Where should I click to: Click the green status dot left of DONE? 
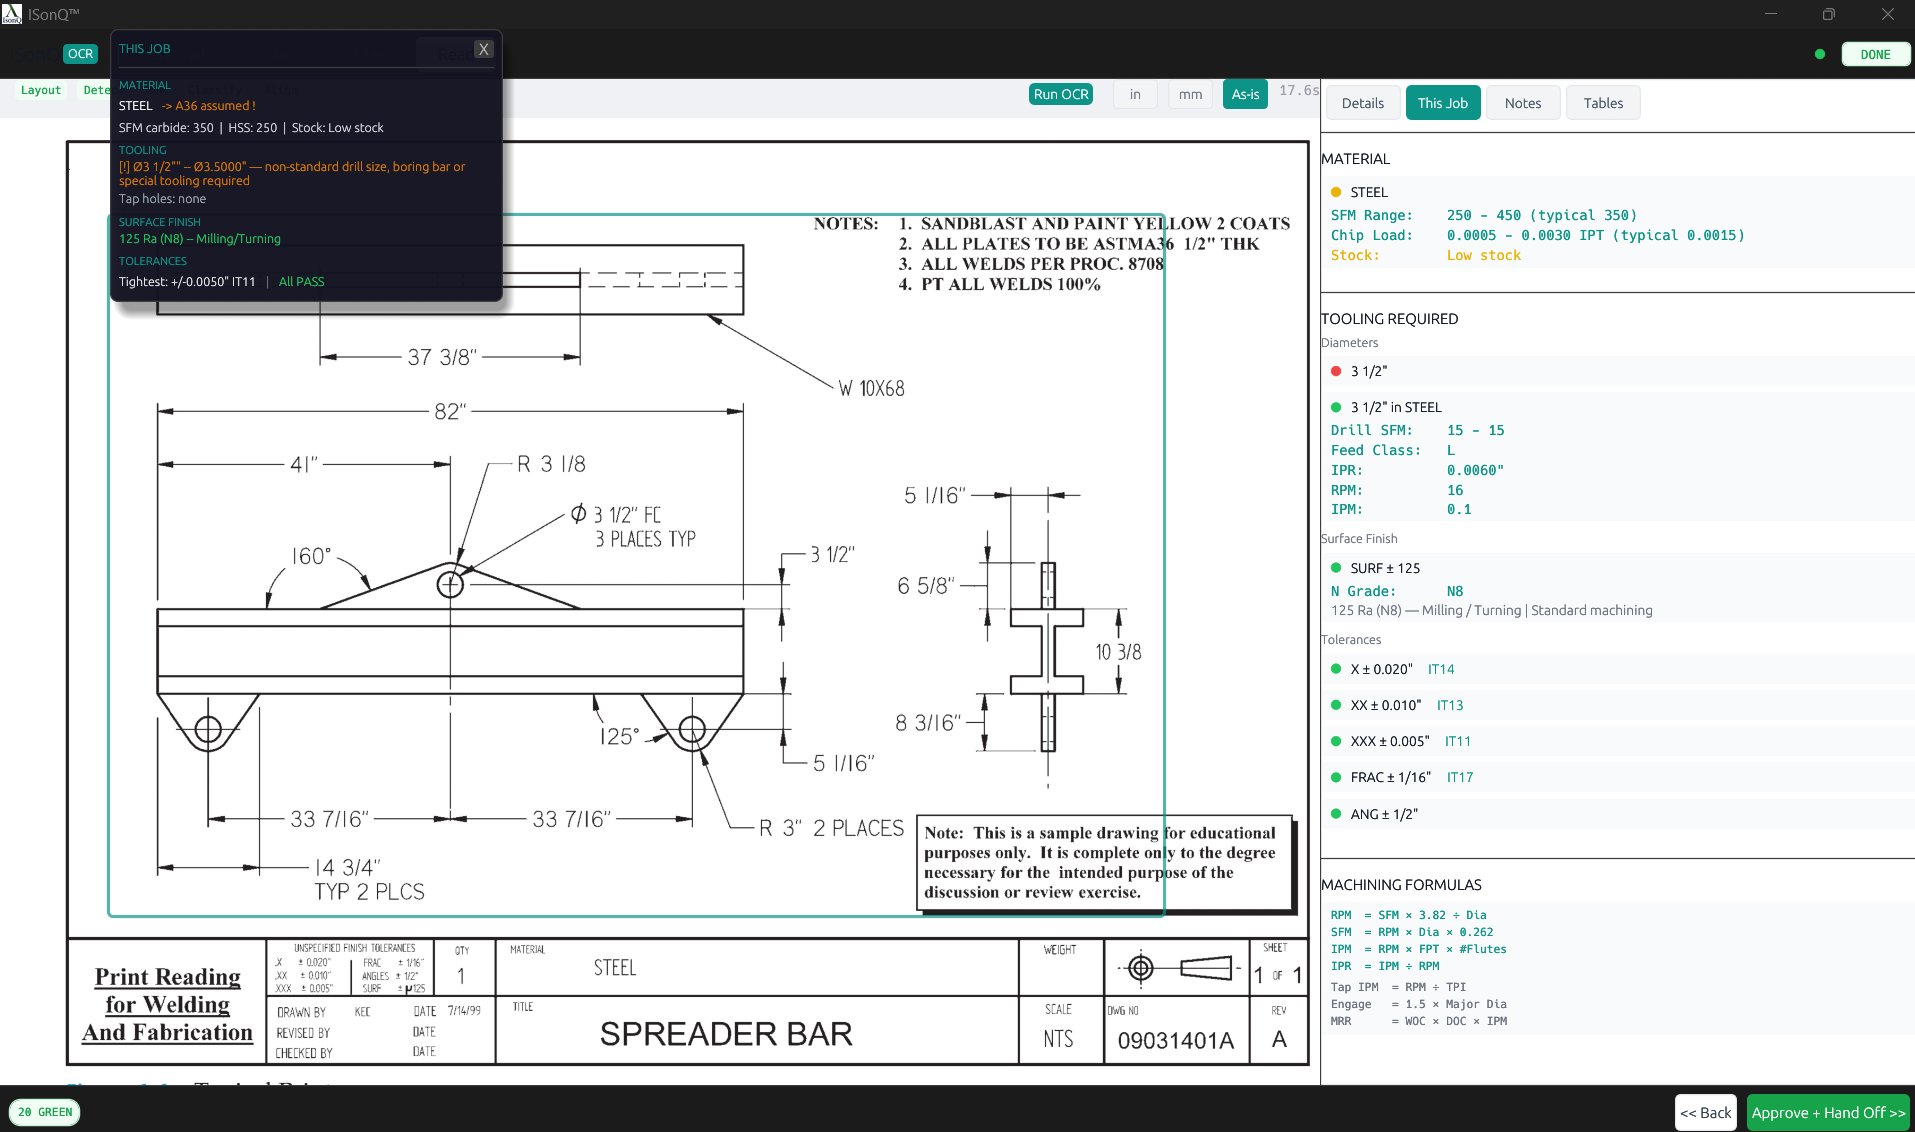(x=1820, y=55)
